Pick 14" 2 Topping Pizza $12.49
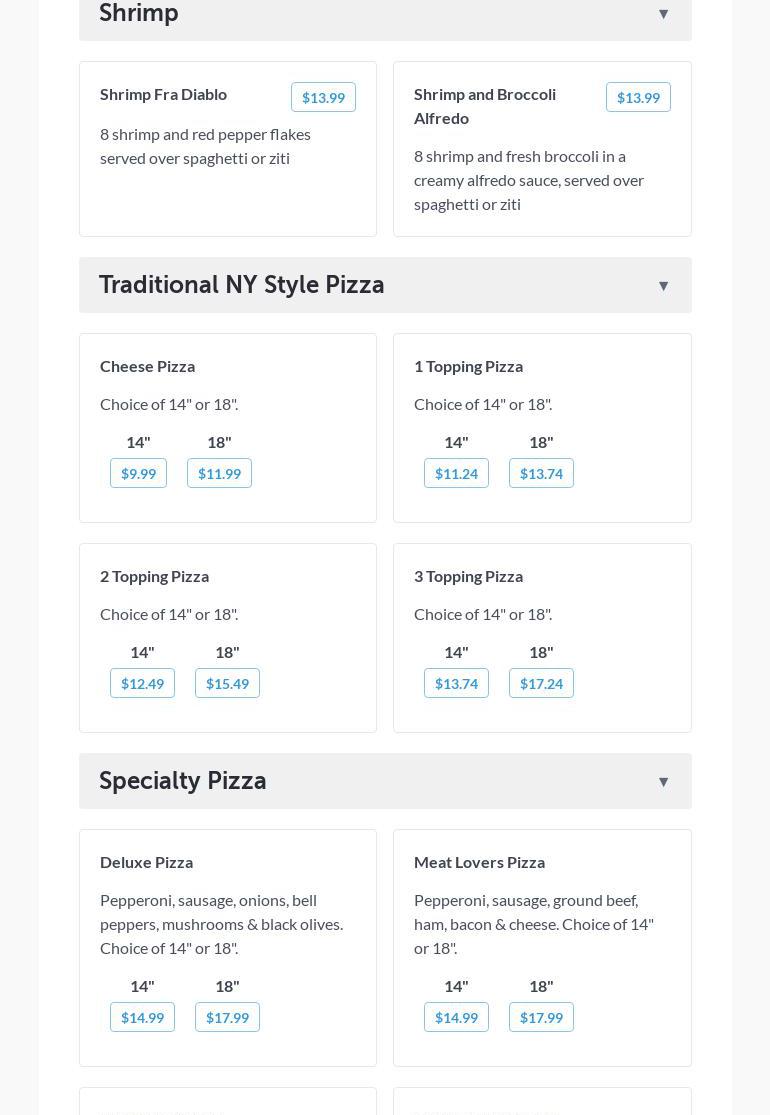This screenshot has height=1115, width=770. 142,683
